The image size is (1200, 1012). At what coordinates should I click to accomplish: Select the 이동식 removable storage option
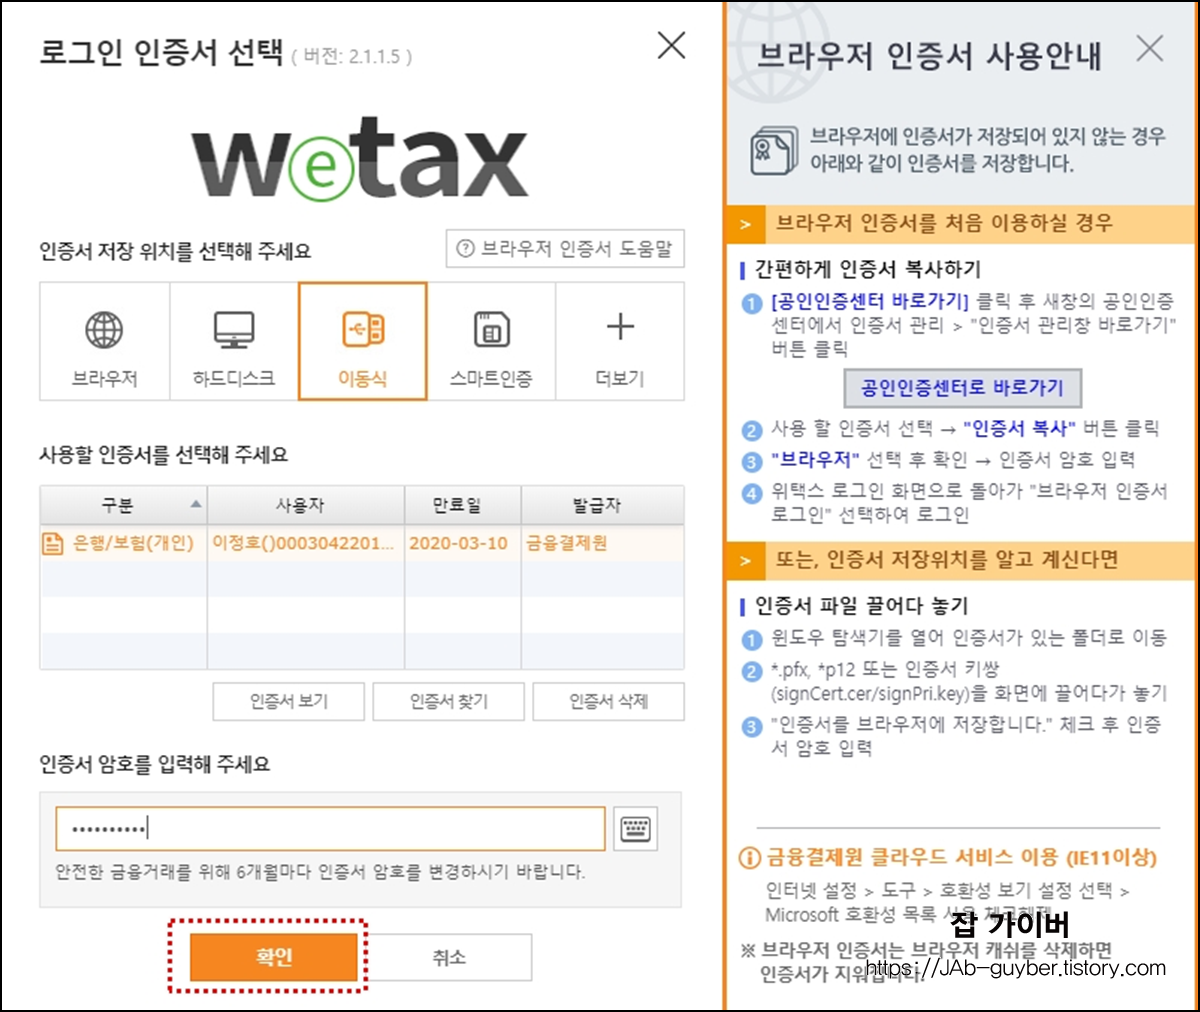(363, 341)
